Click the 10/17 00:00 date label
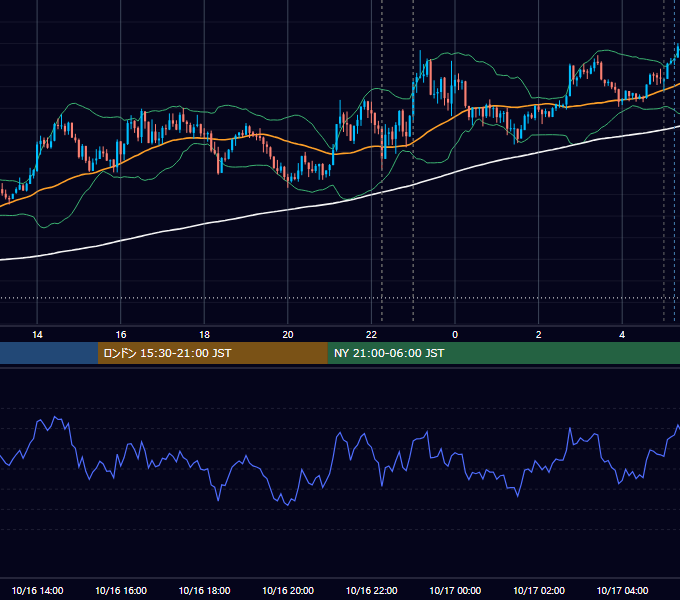This screenshot has width=680, height=600. click(x=455, y=590)
